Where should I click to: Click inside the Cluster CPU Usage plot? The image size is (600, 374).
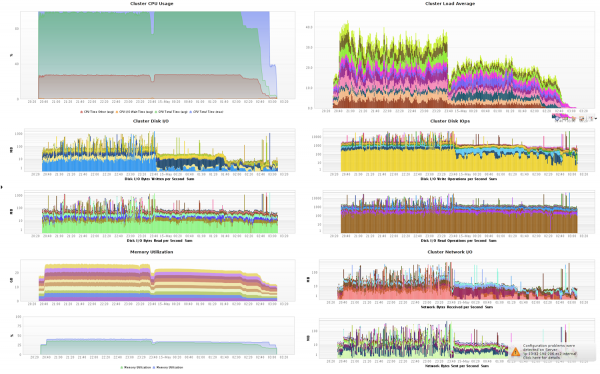[158, 55]
